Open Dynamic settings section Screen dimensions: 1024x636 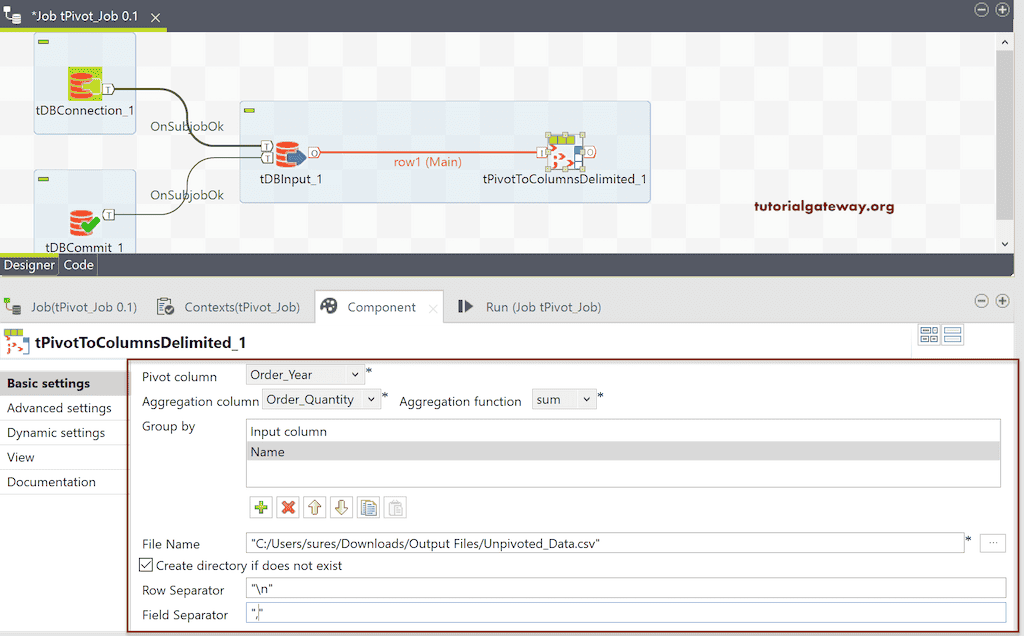pos(64,433)
